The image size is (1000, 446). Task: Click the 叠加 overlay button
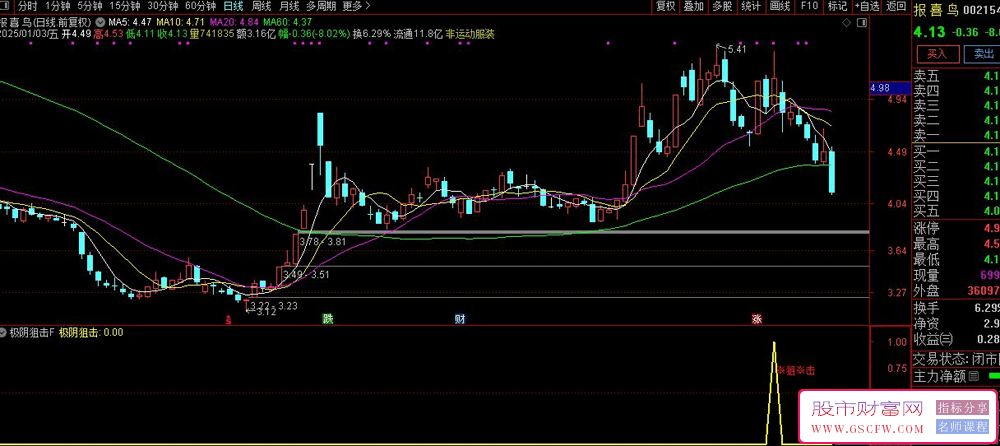[694, 6]
